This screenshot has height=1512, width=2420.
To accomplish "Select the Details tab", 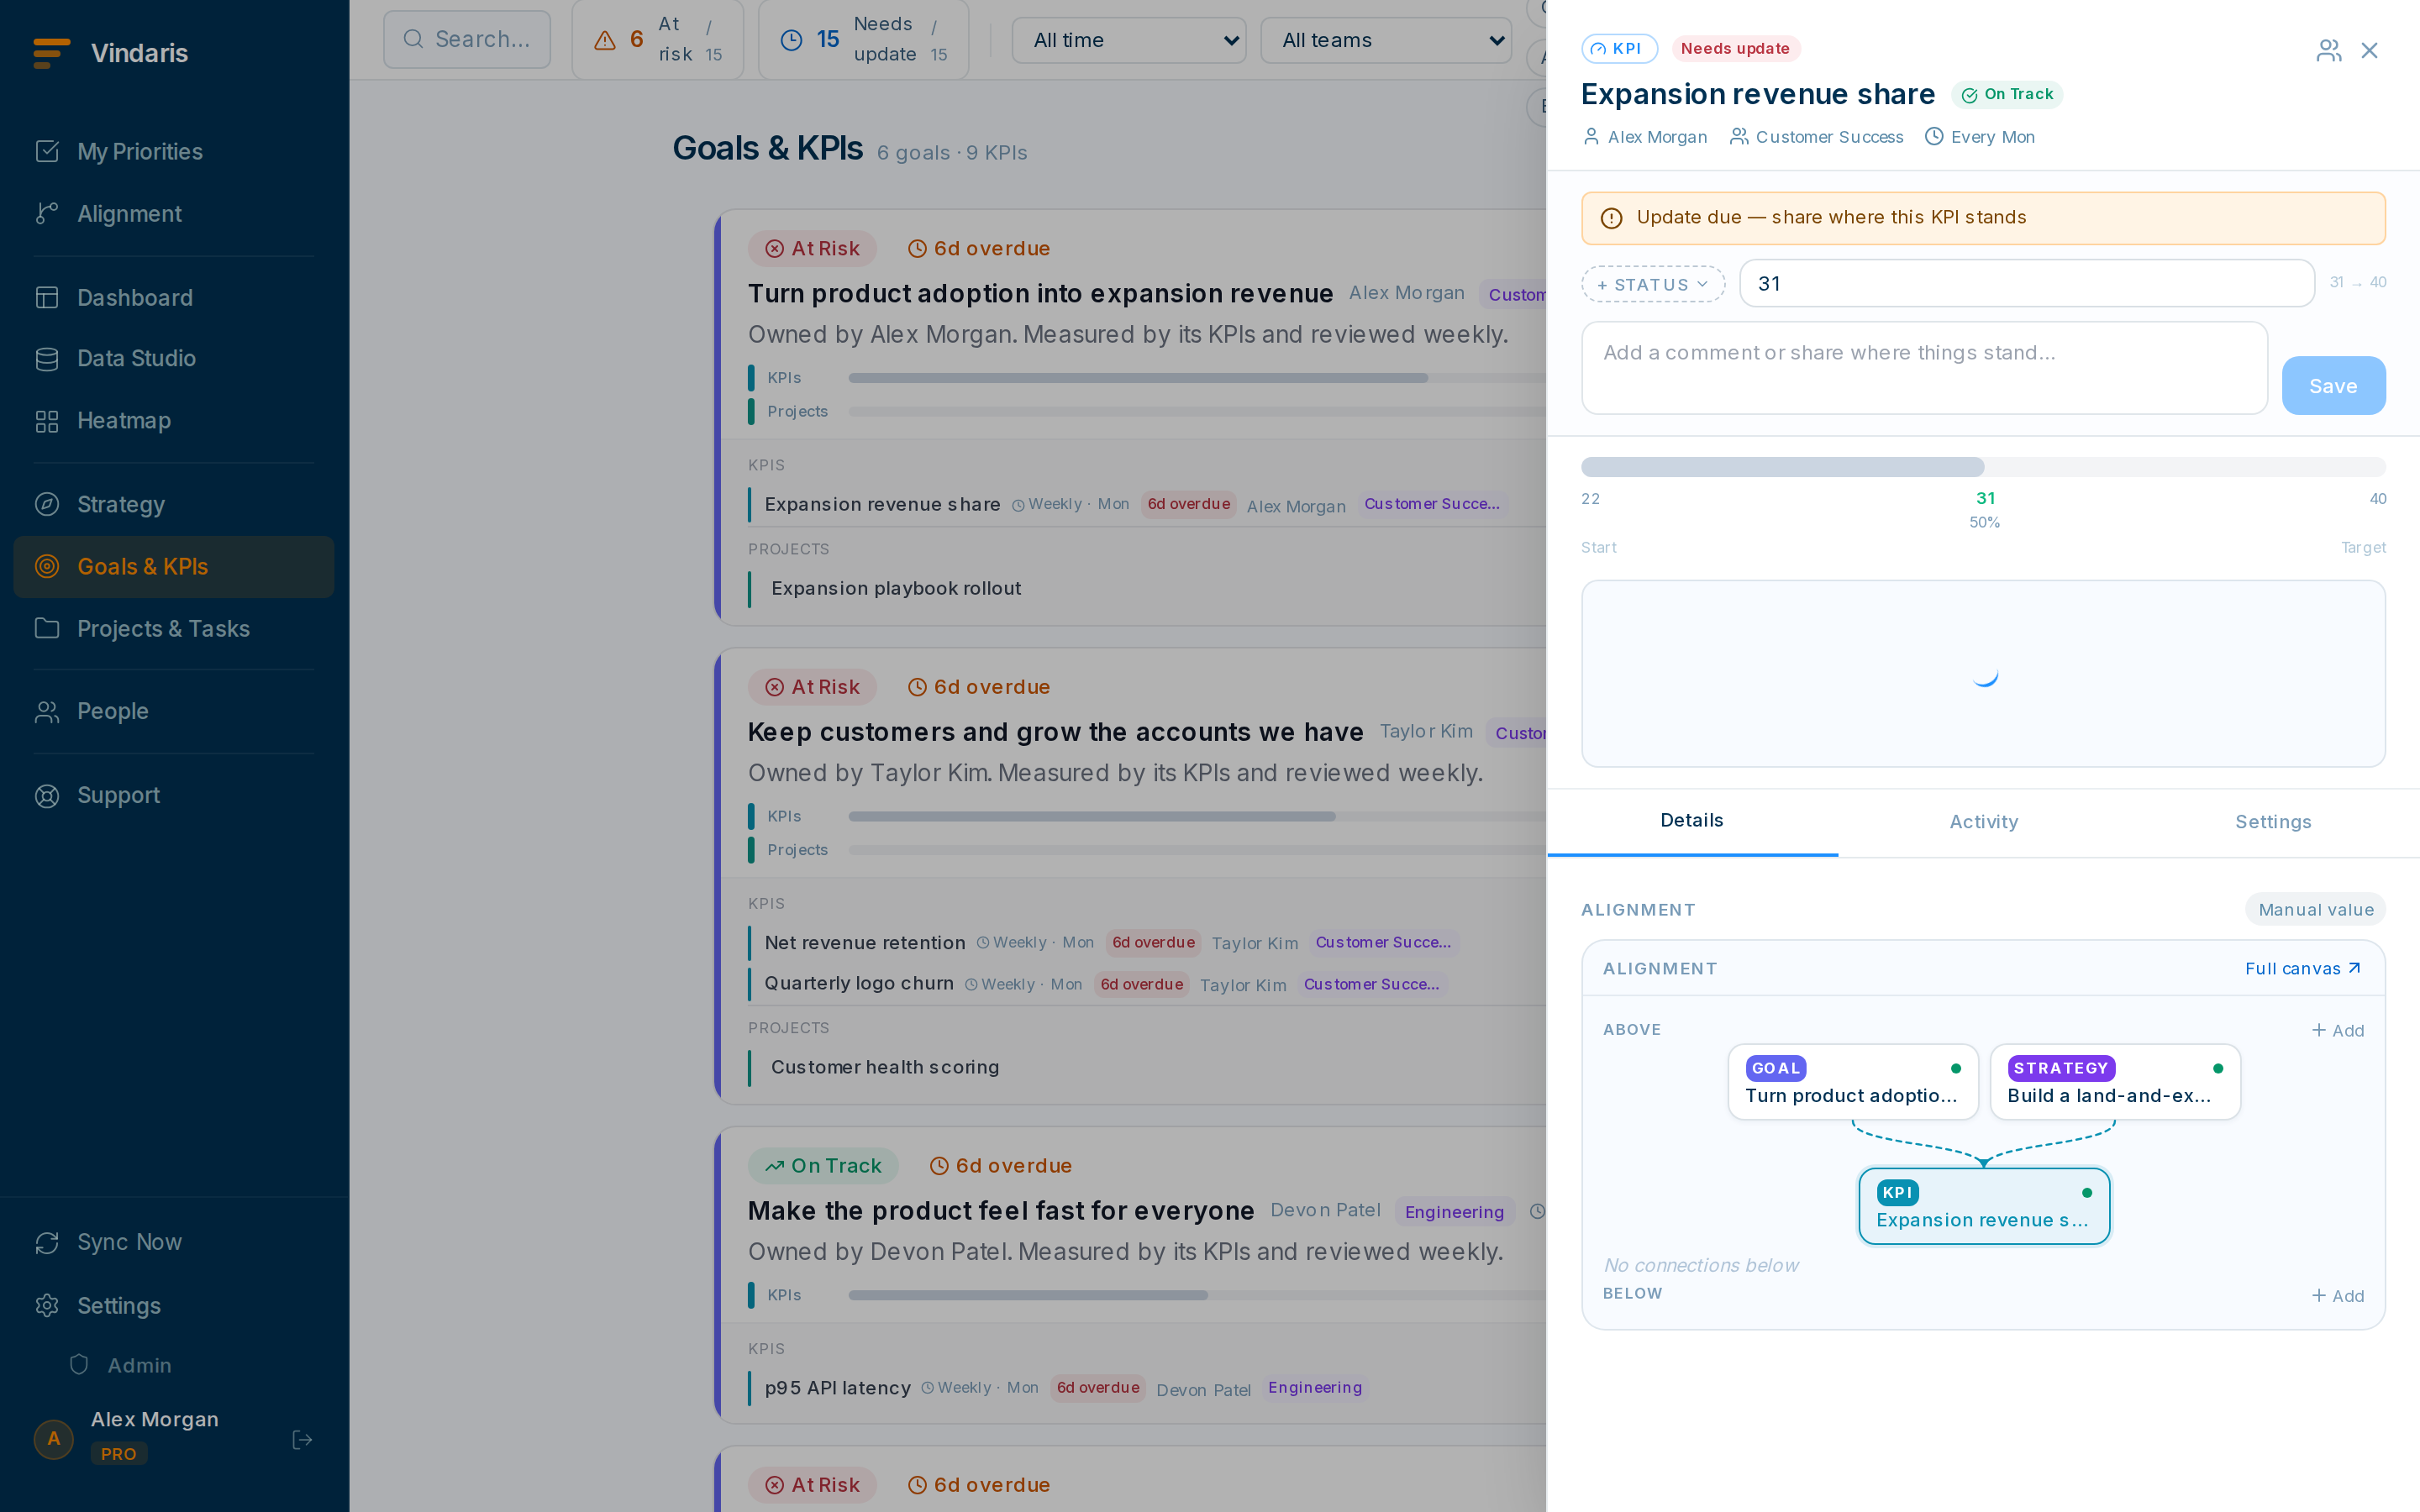I will coord(1692,822).
